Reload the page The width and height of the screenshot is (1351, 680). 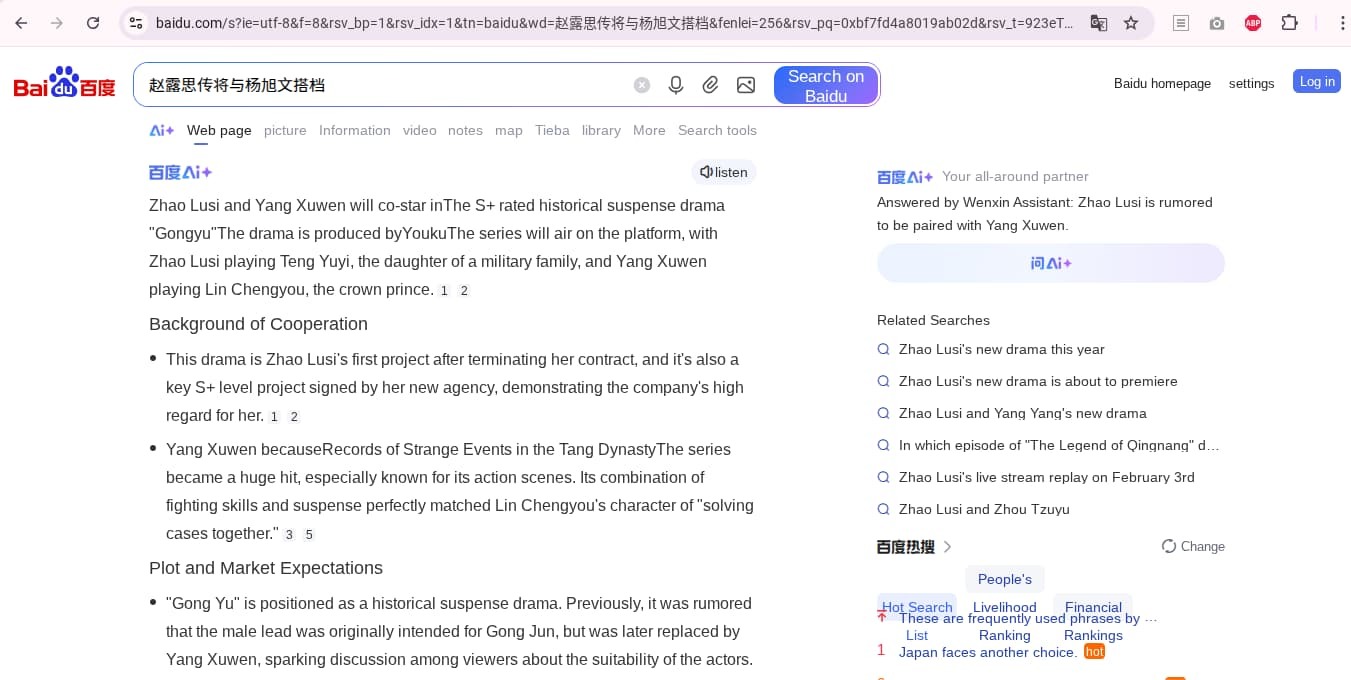pyautogui.click(x=93, y=23)
